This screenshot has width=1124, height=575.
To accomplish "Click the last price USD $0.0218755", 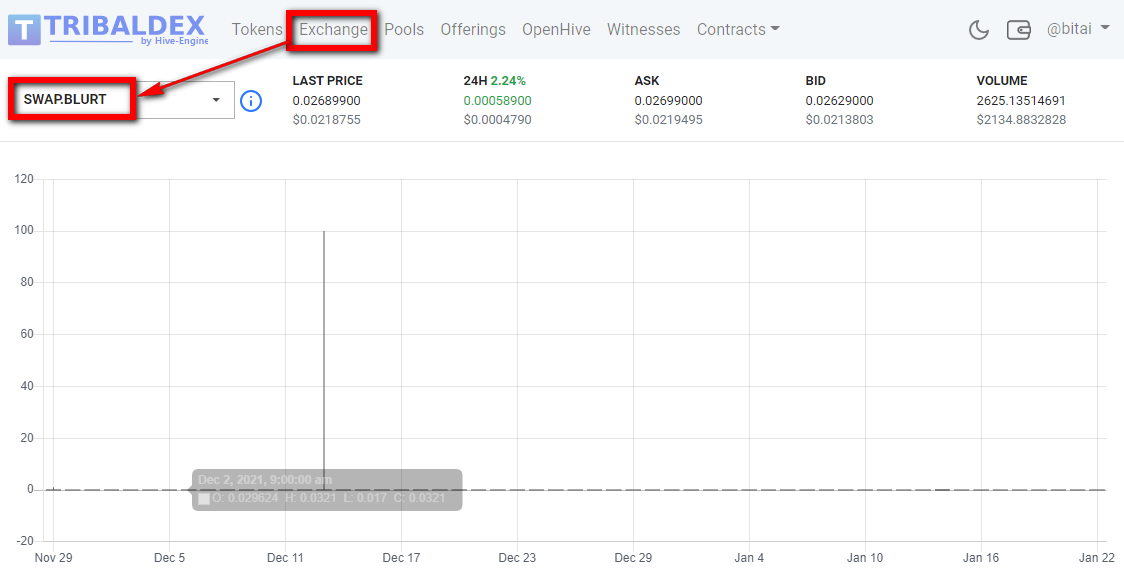I will coord(327,120).
